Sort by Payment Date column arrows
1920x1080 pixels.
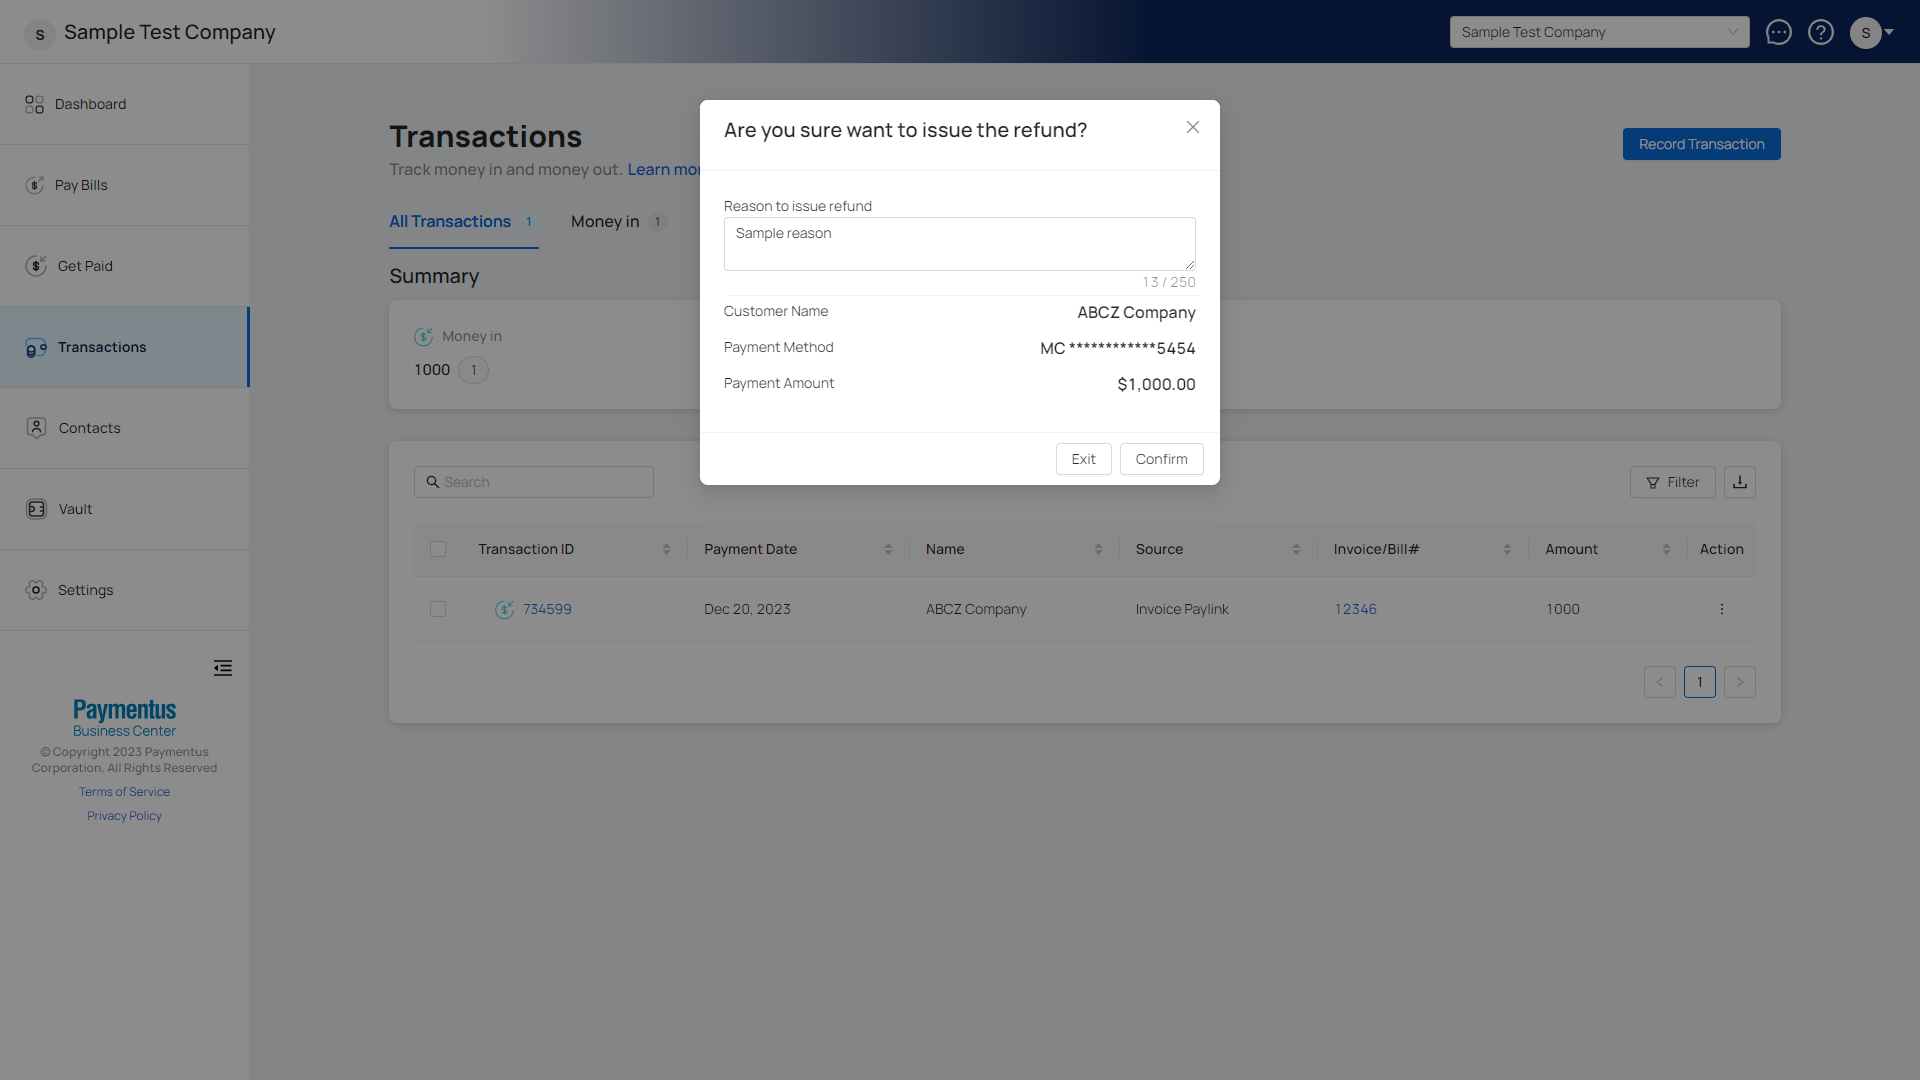[888, 549]
